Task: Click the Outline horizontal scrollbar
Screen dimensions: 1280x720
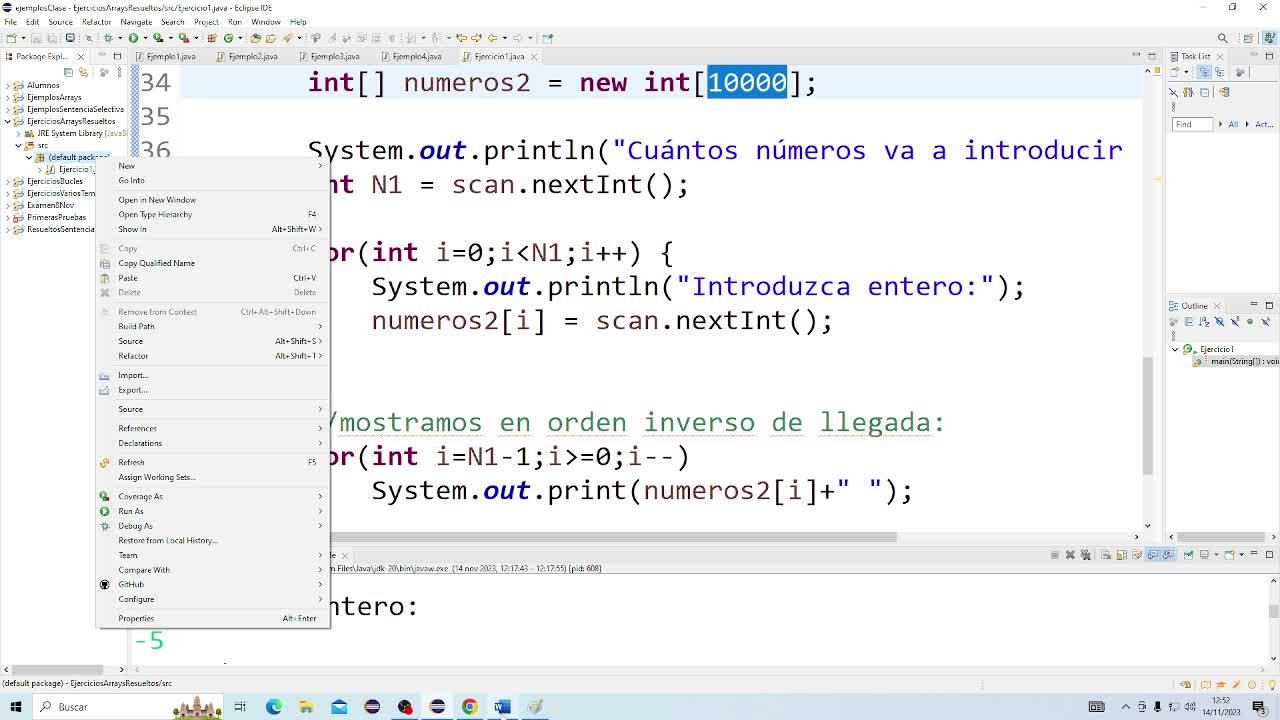Action: pos(1220,537)
